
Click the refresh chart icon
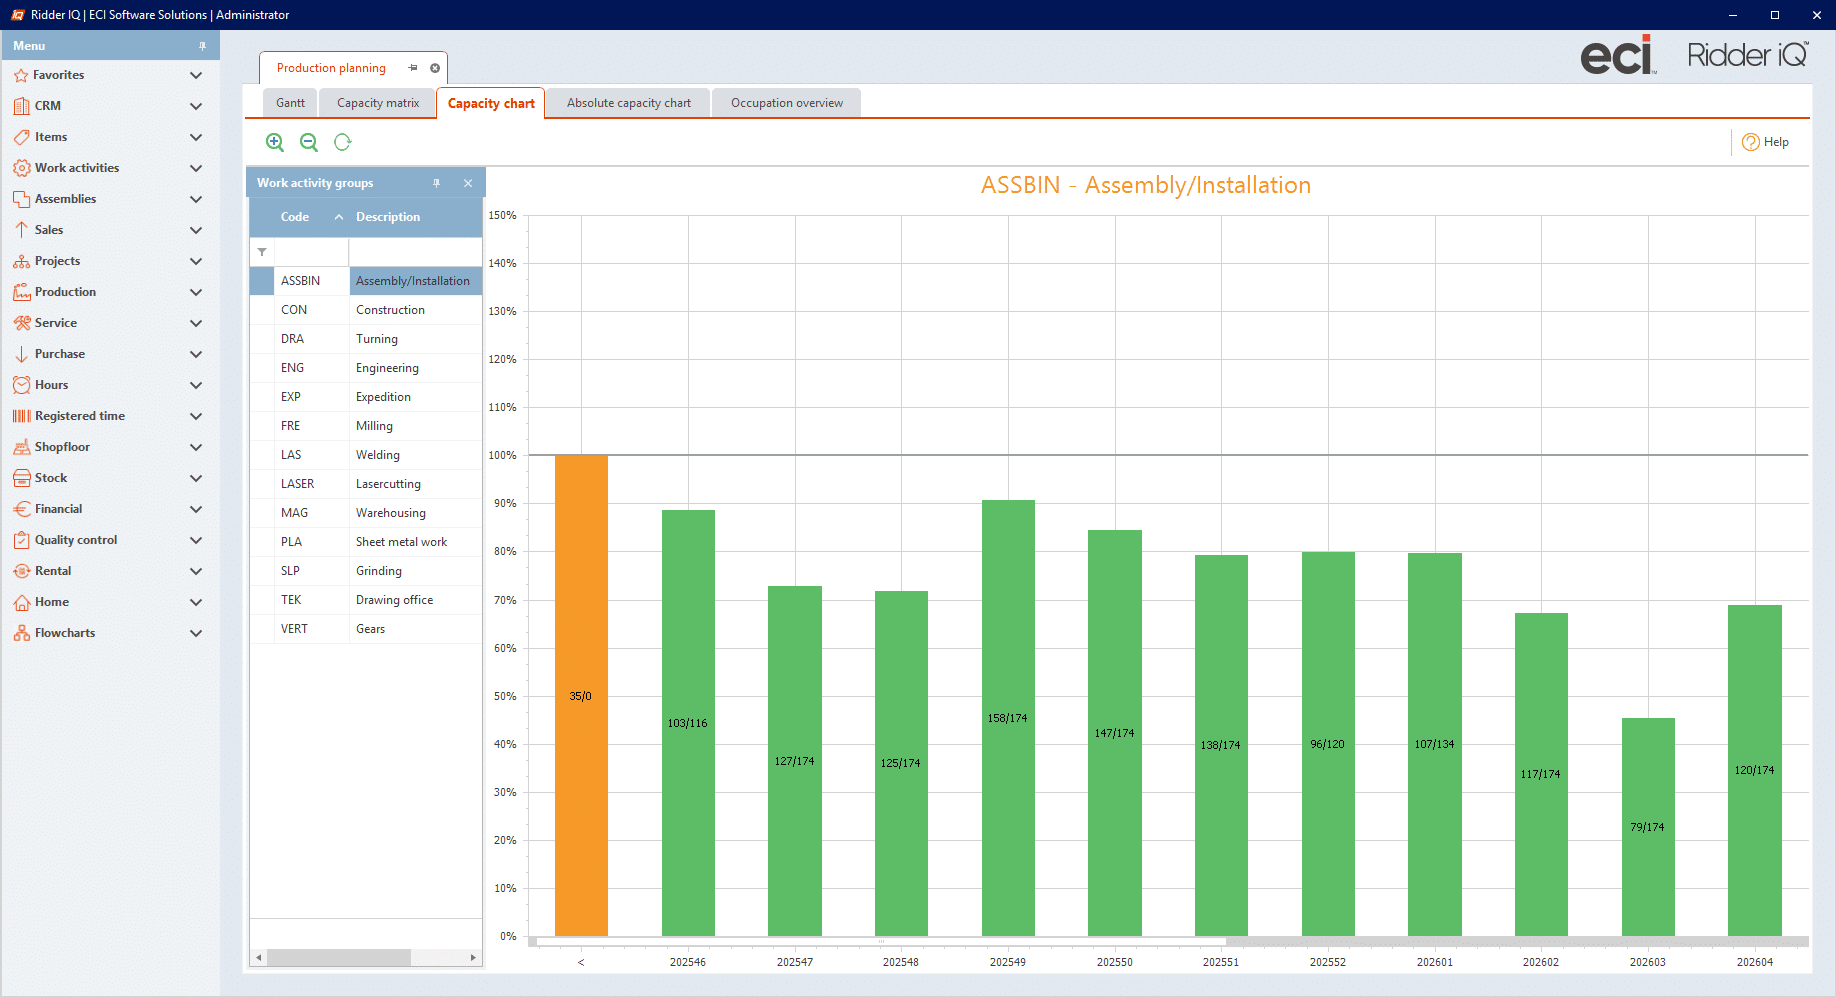(x=343, y=142)
